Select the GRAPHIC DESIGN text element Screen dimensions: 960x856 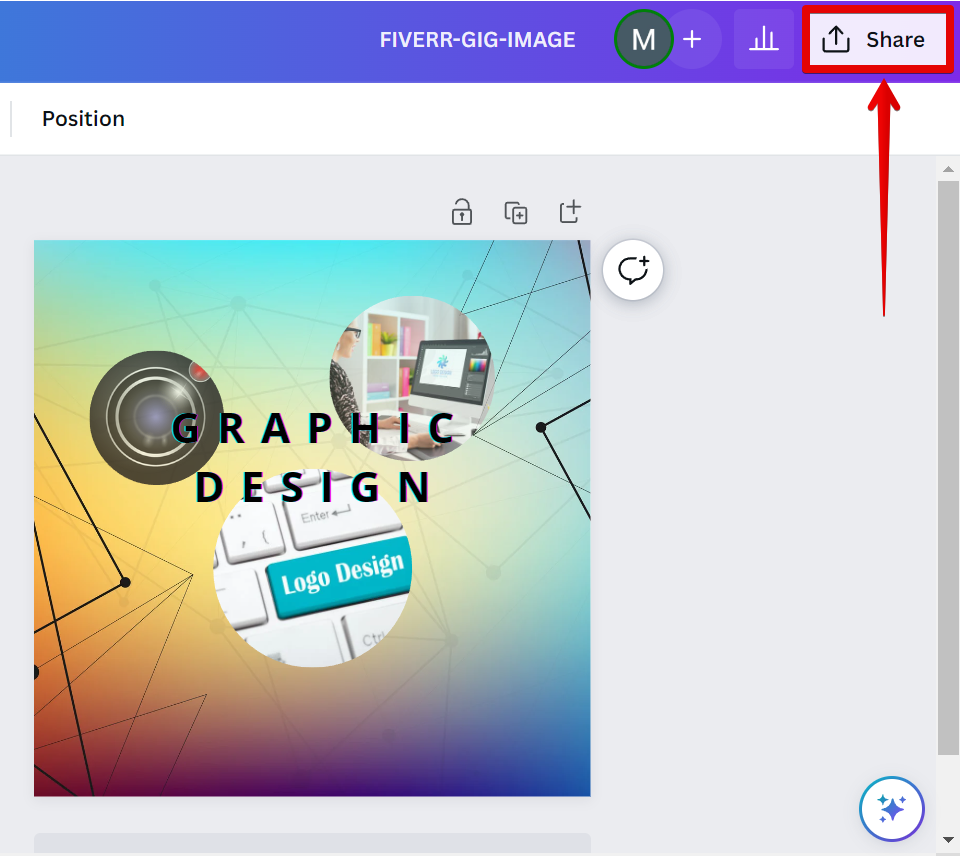pyautogui.click(x=313, y=456)
